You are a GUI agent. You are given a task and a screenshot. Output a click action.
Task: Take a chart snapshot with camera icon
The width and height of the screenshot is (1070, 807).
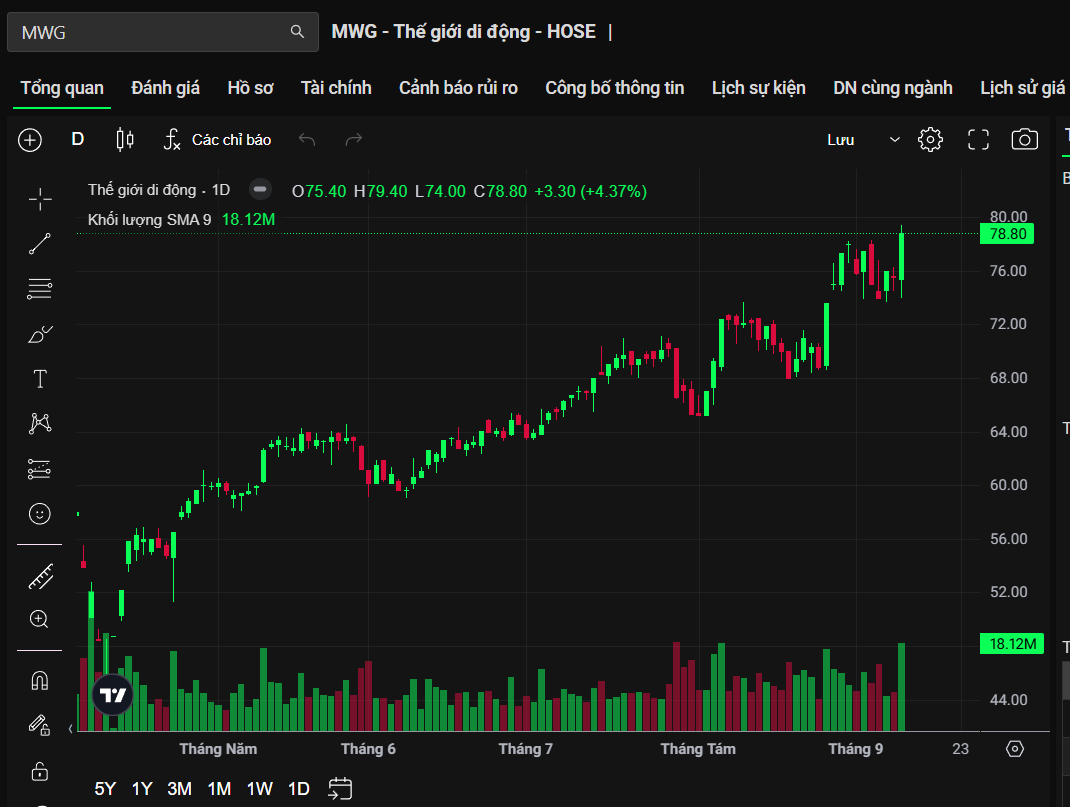[x=1024, y=139]
